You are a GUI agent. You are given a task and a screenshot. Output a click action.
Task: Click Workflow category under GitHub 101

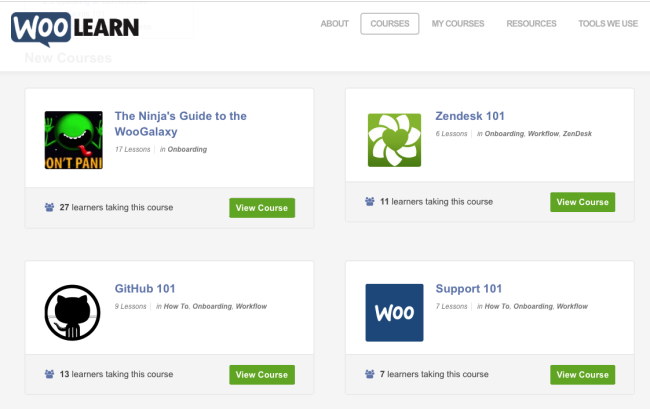point(251,306)
